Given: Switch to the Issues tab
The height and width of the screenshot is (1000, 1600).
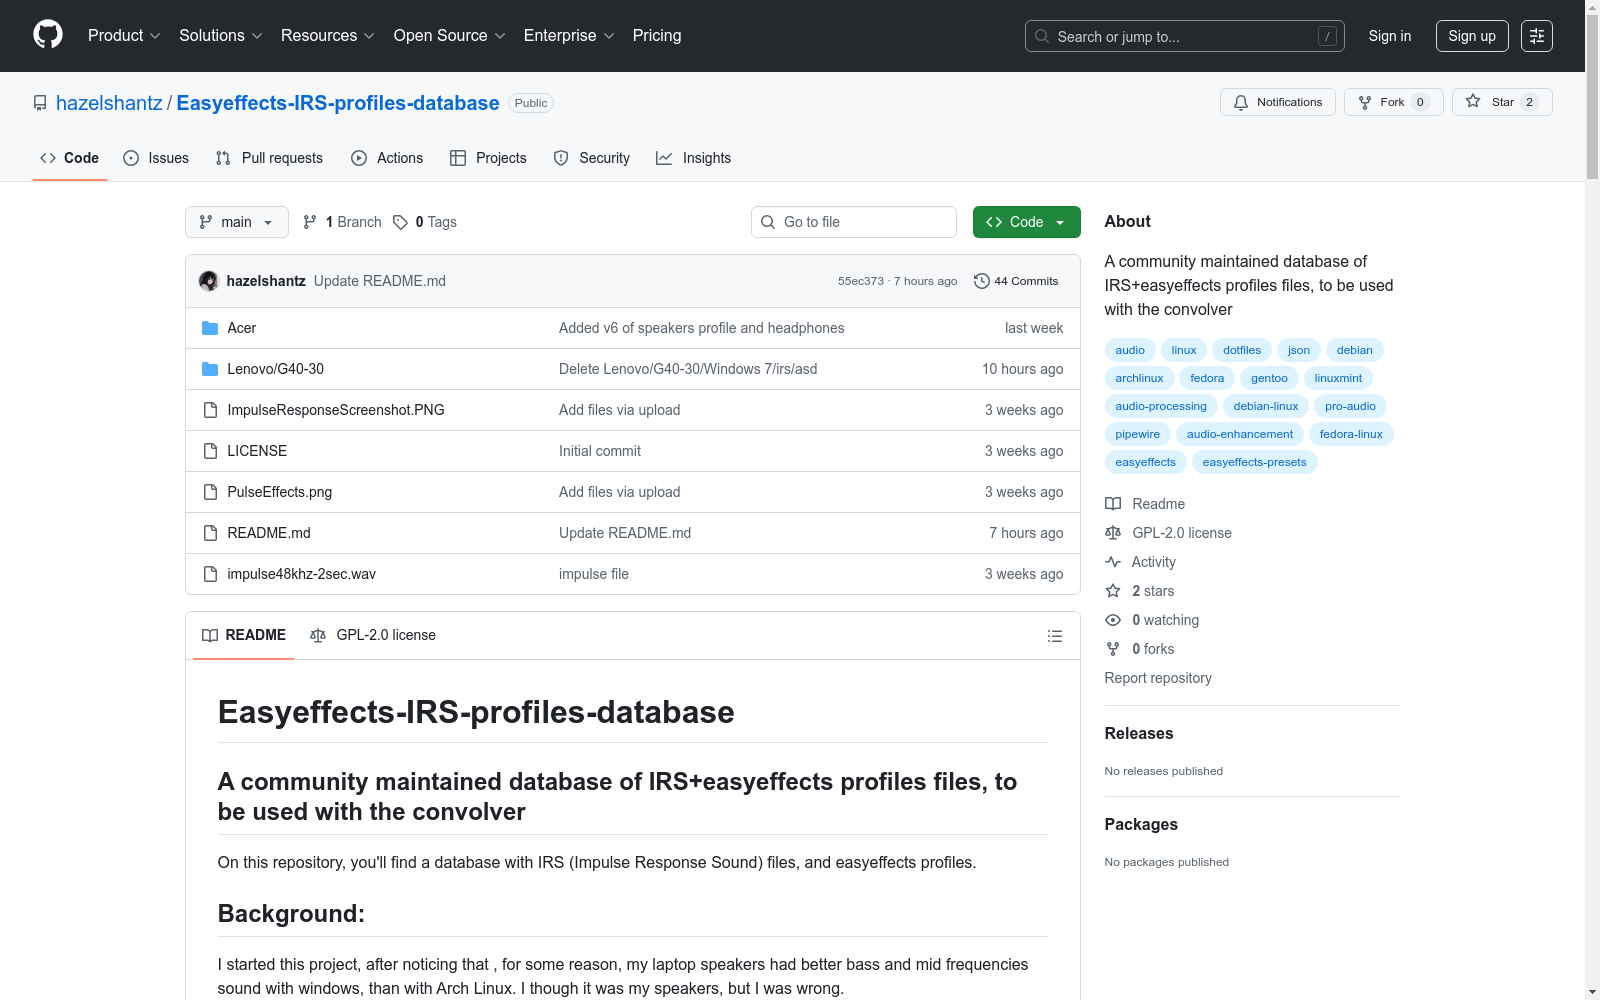Looking at the screenshot, I should point(156,157).
